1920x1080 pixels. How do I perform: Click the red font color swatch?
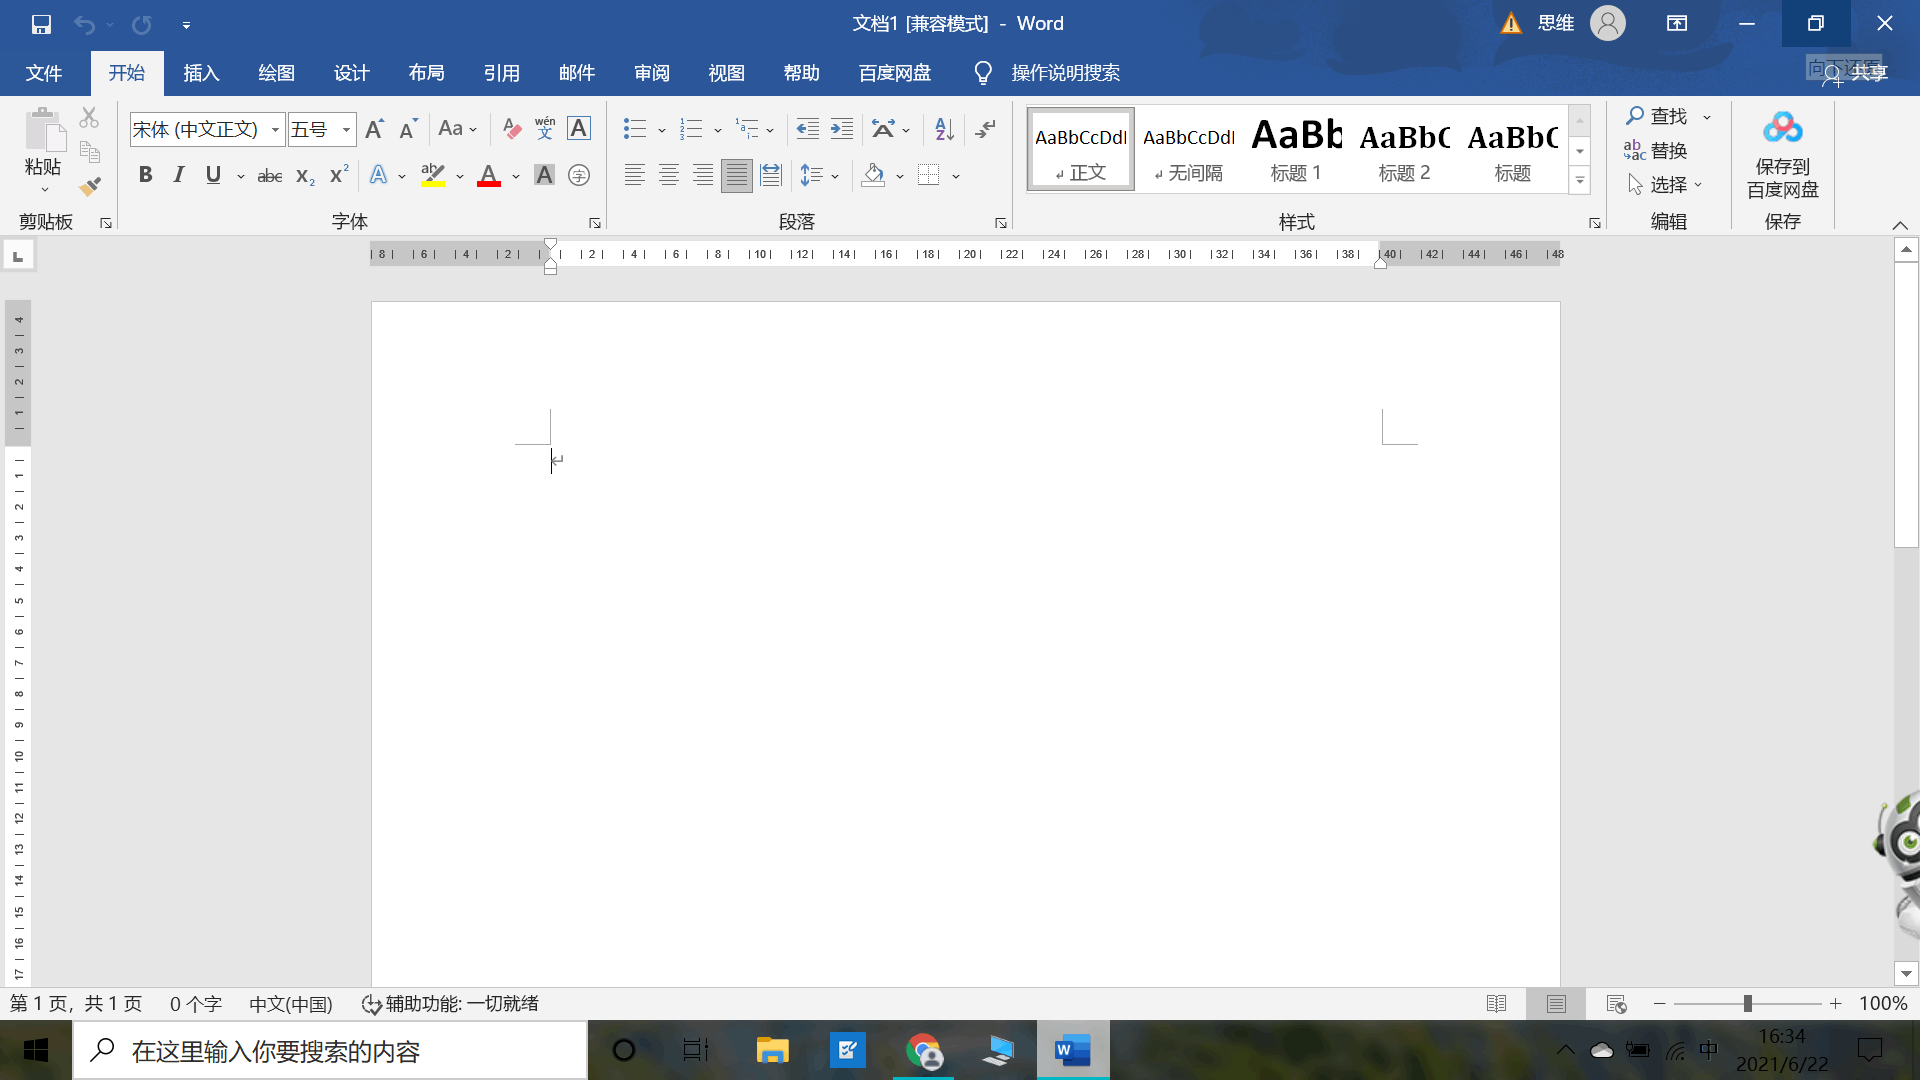pos(489,176)
